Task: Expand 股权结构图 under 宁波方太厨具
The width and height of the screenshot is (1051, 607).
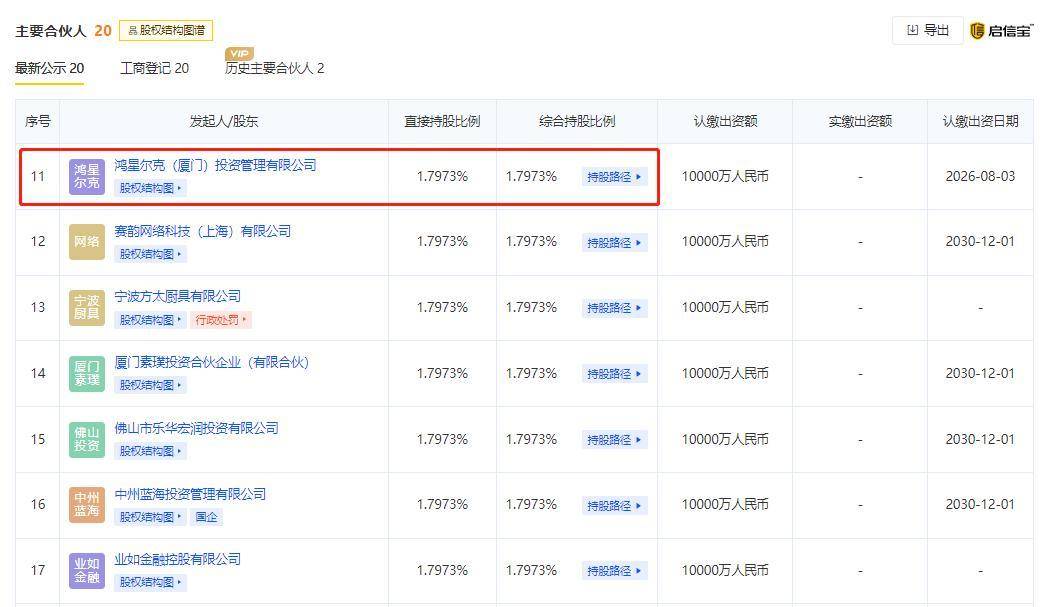Action: point(150,320)
